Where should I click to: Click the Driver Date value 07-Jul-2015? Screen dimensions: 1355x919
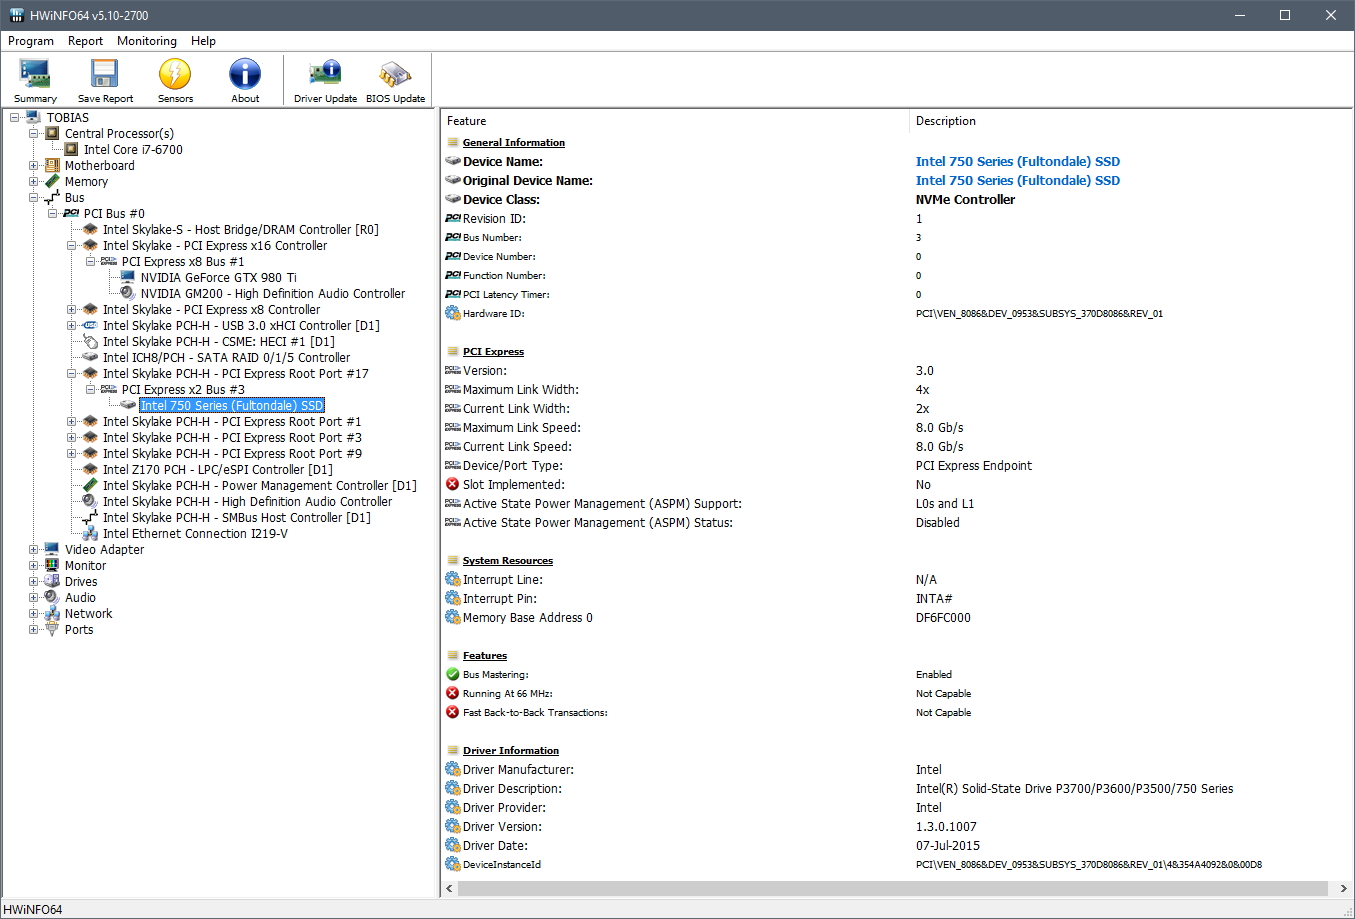click(947, 846)
